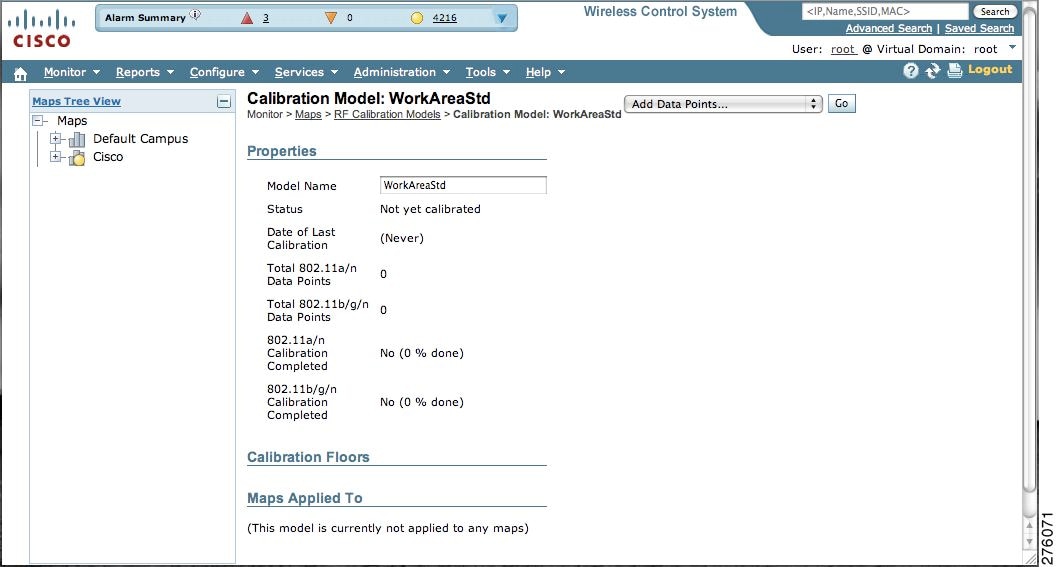Click the 802.11a/n 'No (0 % done)' value

coord(421,353)
